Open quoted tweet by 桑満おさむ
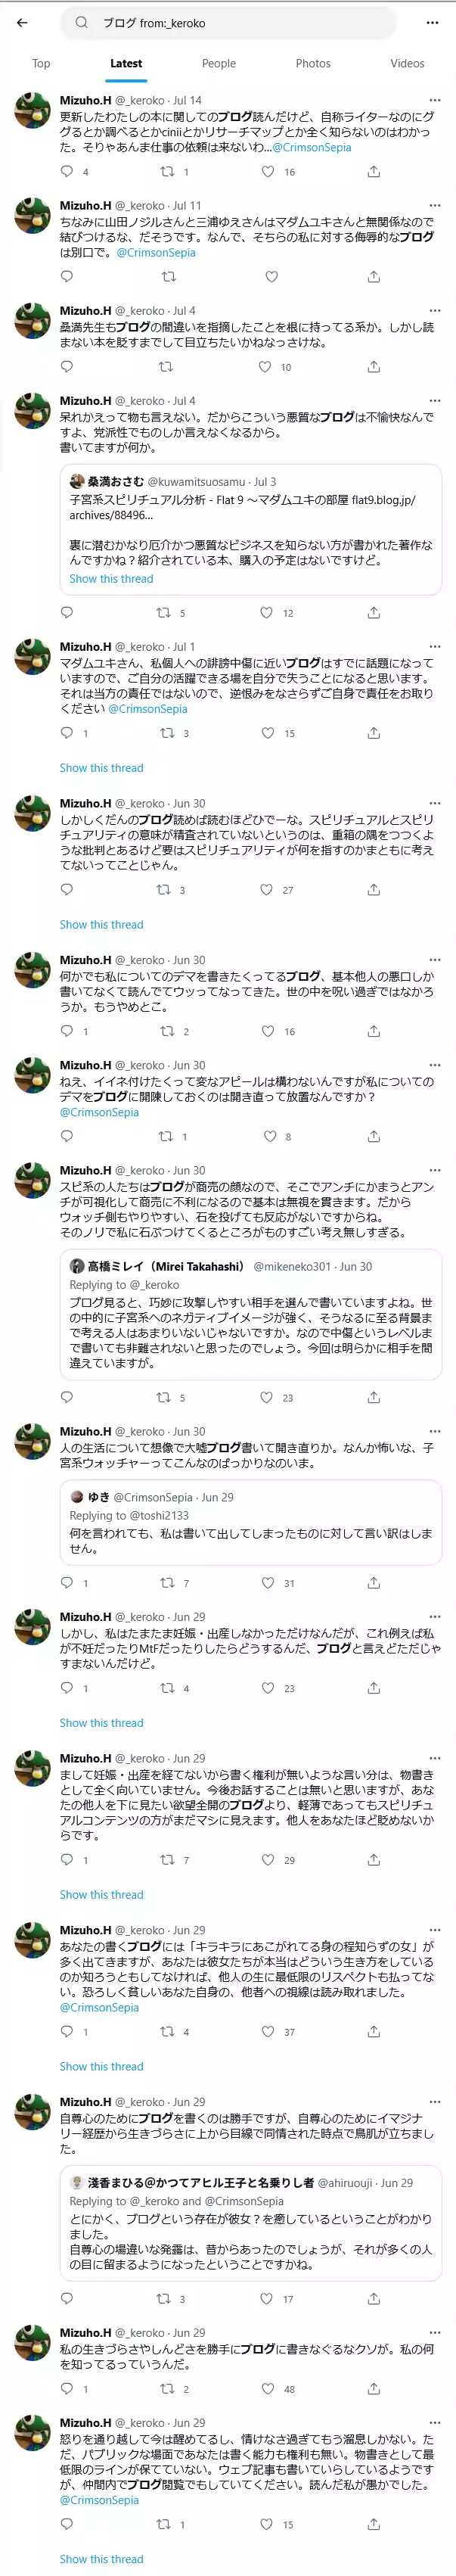 click(250, 530)
